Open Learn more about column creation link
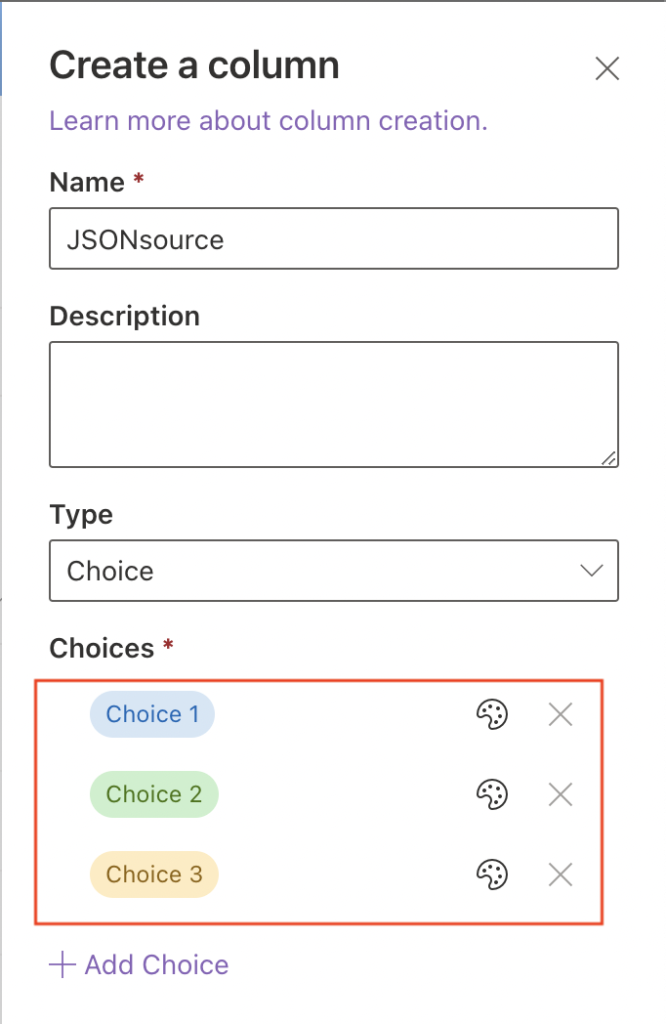Screen dimensions: 666x1024 pos(268,121)
